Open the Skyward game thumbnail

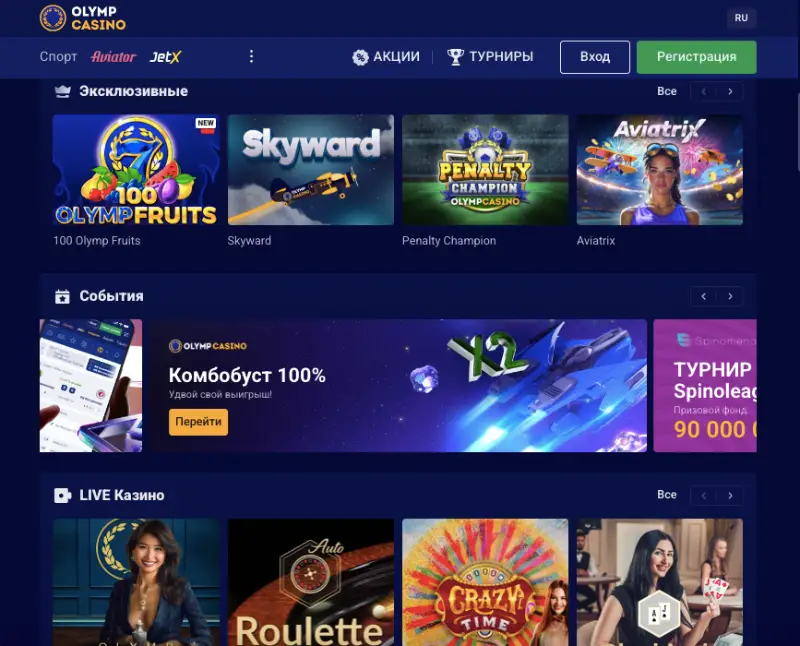(x=311, y=170)
